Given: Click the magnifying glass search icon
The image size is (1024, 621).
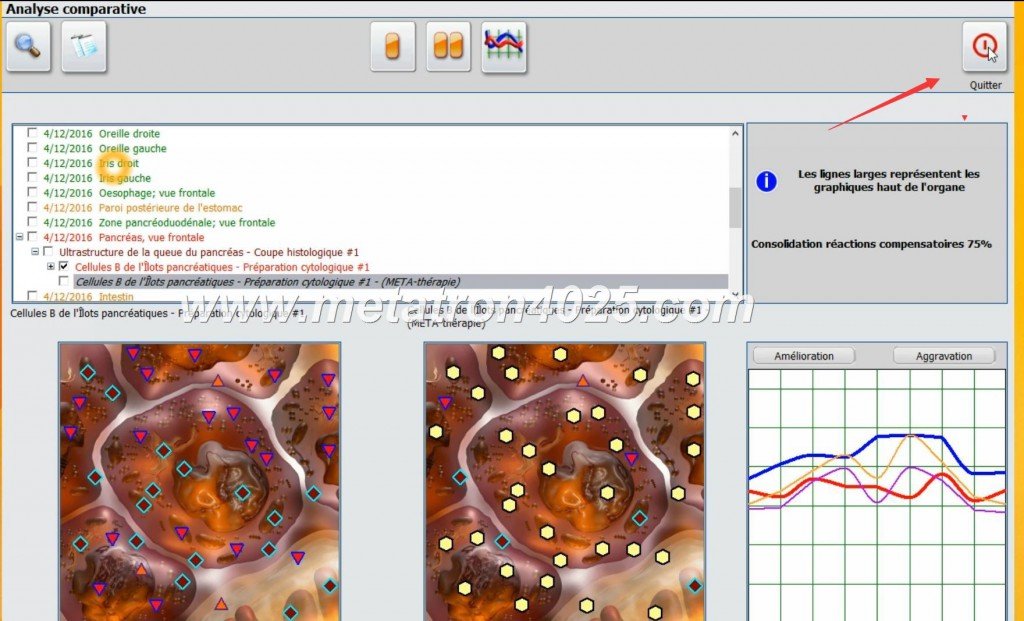Looking at the screenshot, I should 28,47.
